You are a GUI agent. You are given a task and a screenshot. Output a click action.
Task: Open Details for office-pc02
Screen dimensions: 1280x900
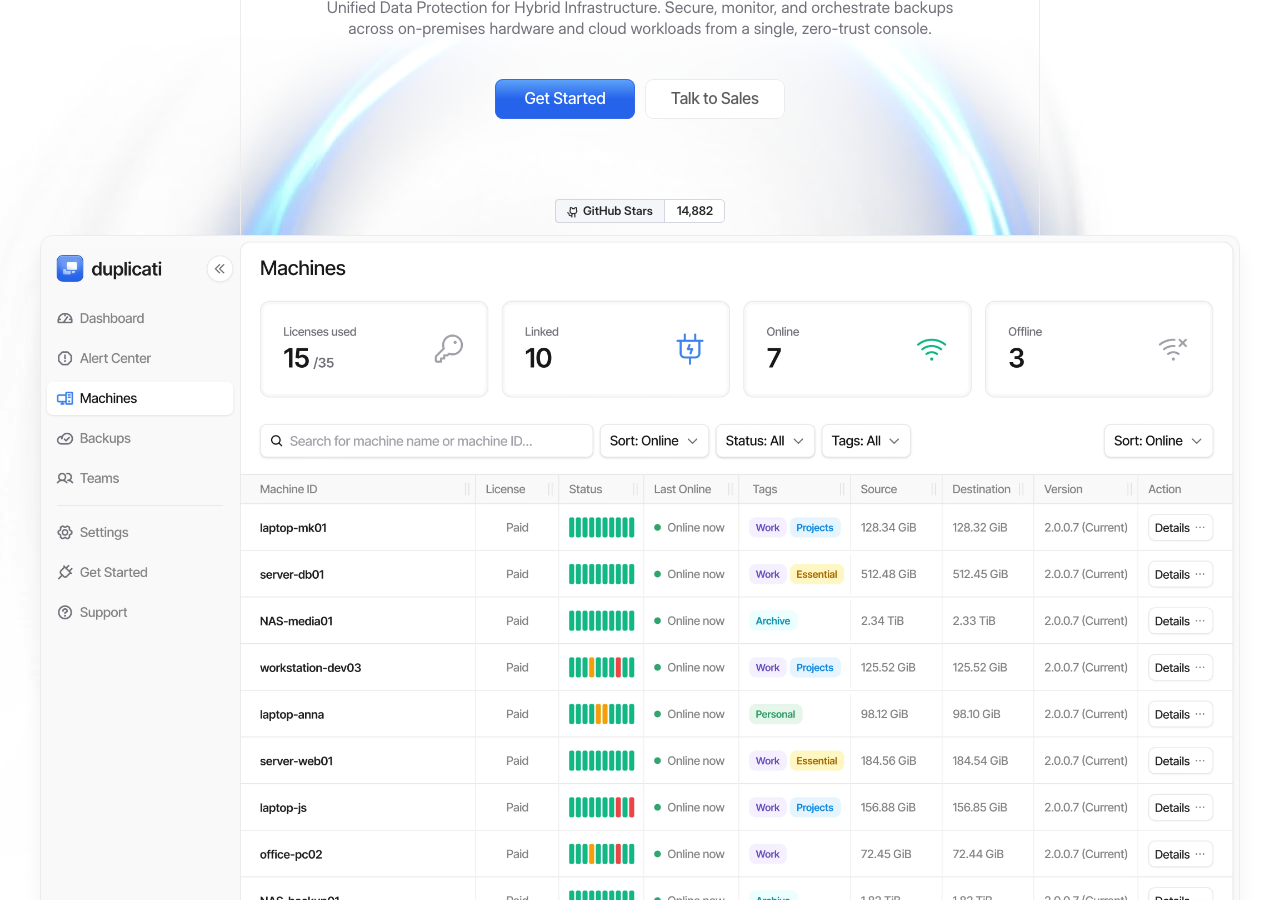coord(1181,855)
